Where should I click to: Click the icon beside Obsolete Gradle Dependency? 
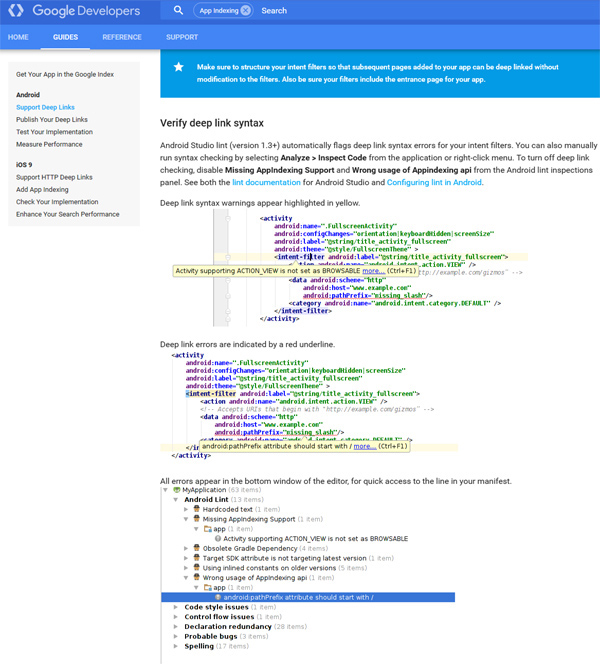[197, 548]
